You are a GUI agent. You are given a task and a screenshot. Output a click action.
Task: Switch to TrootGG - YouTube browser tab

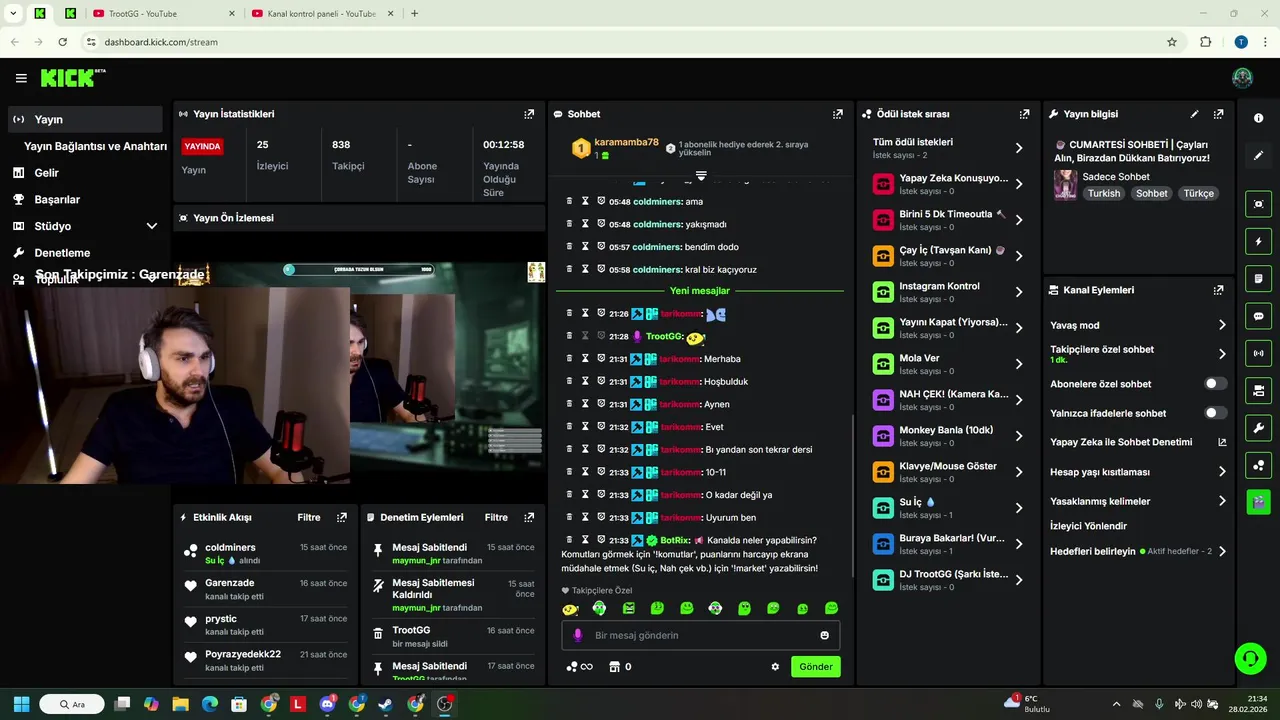pos(161,14)
